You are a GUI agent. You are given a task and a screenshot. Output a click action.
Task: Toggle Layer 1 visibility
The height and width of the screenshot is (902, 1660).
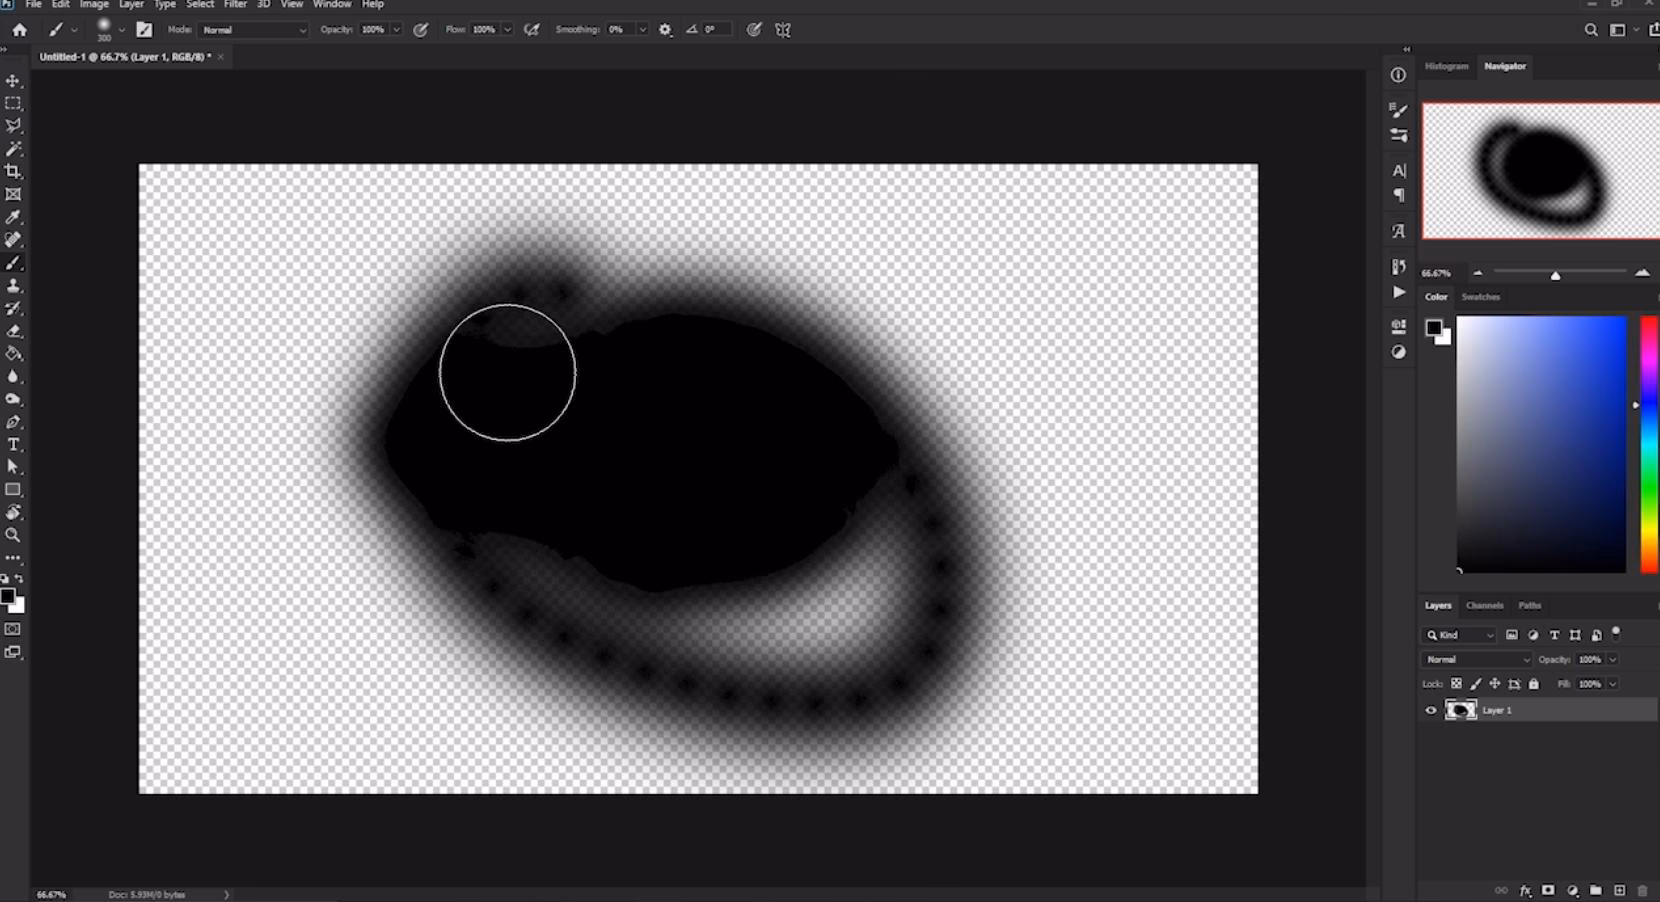(1431, 710)
